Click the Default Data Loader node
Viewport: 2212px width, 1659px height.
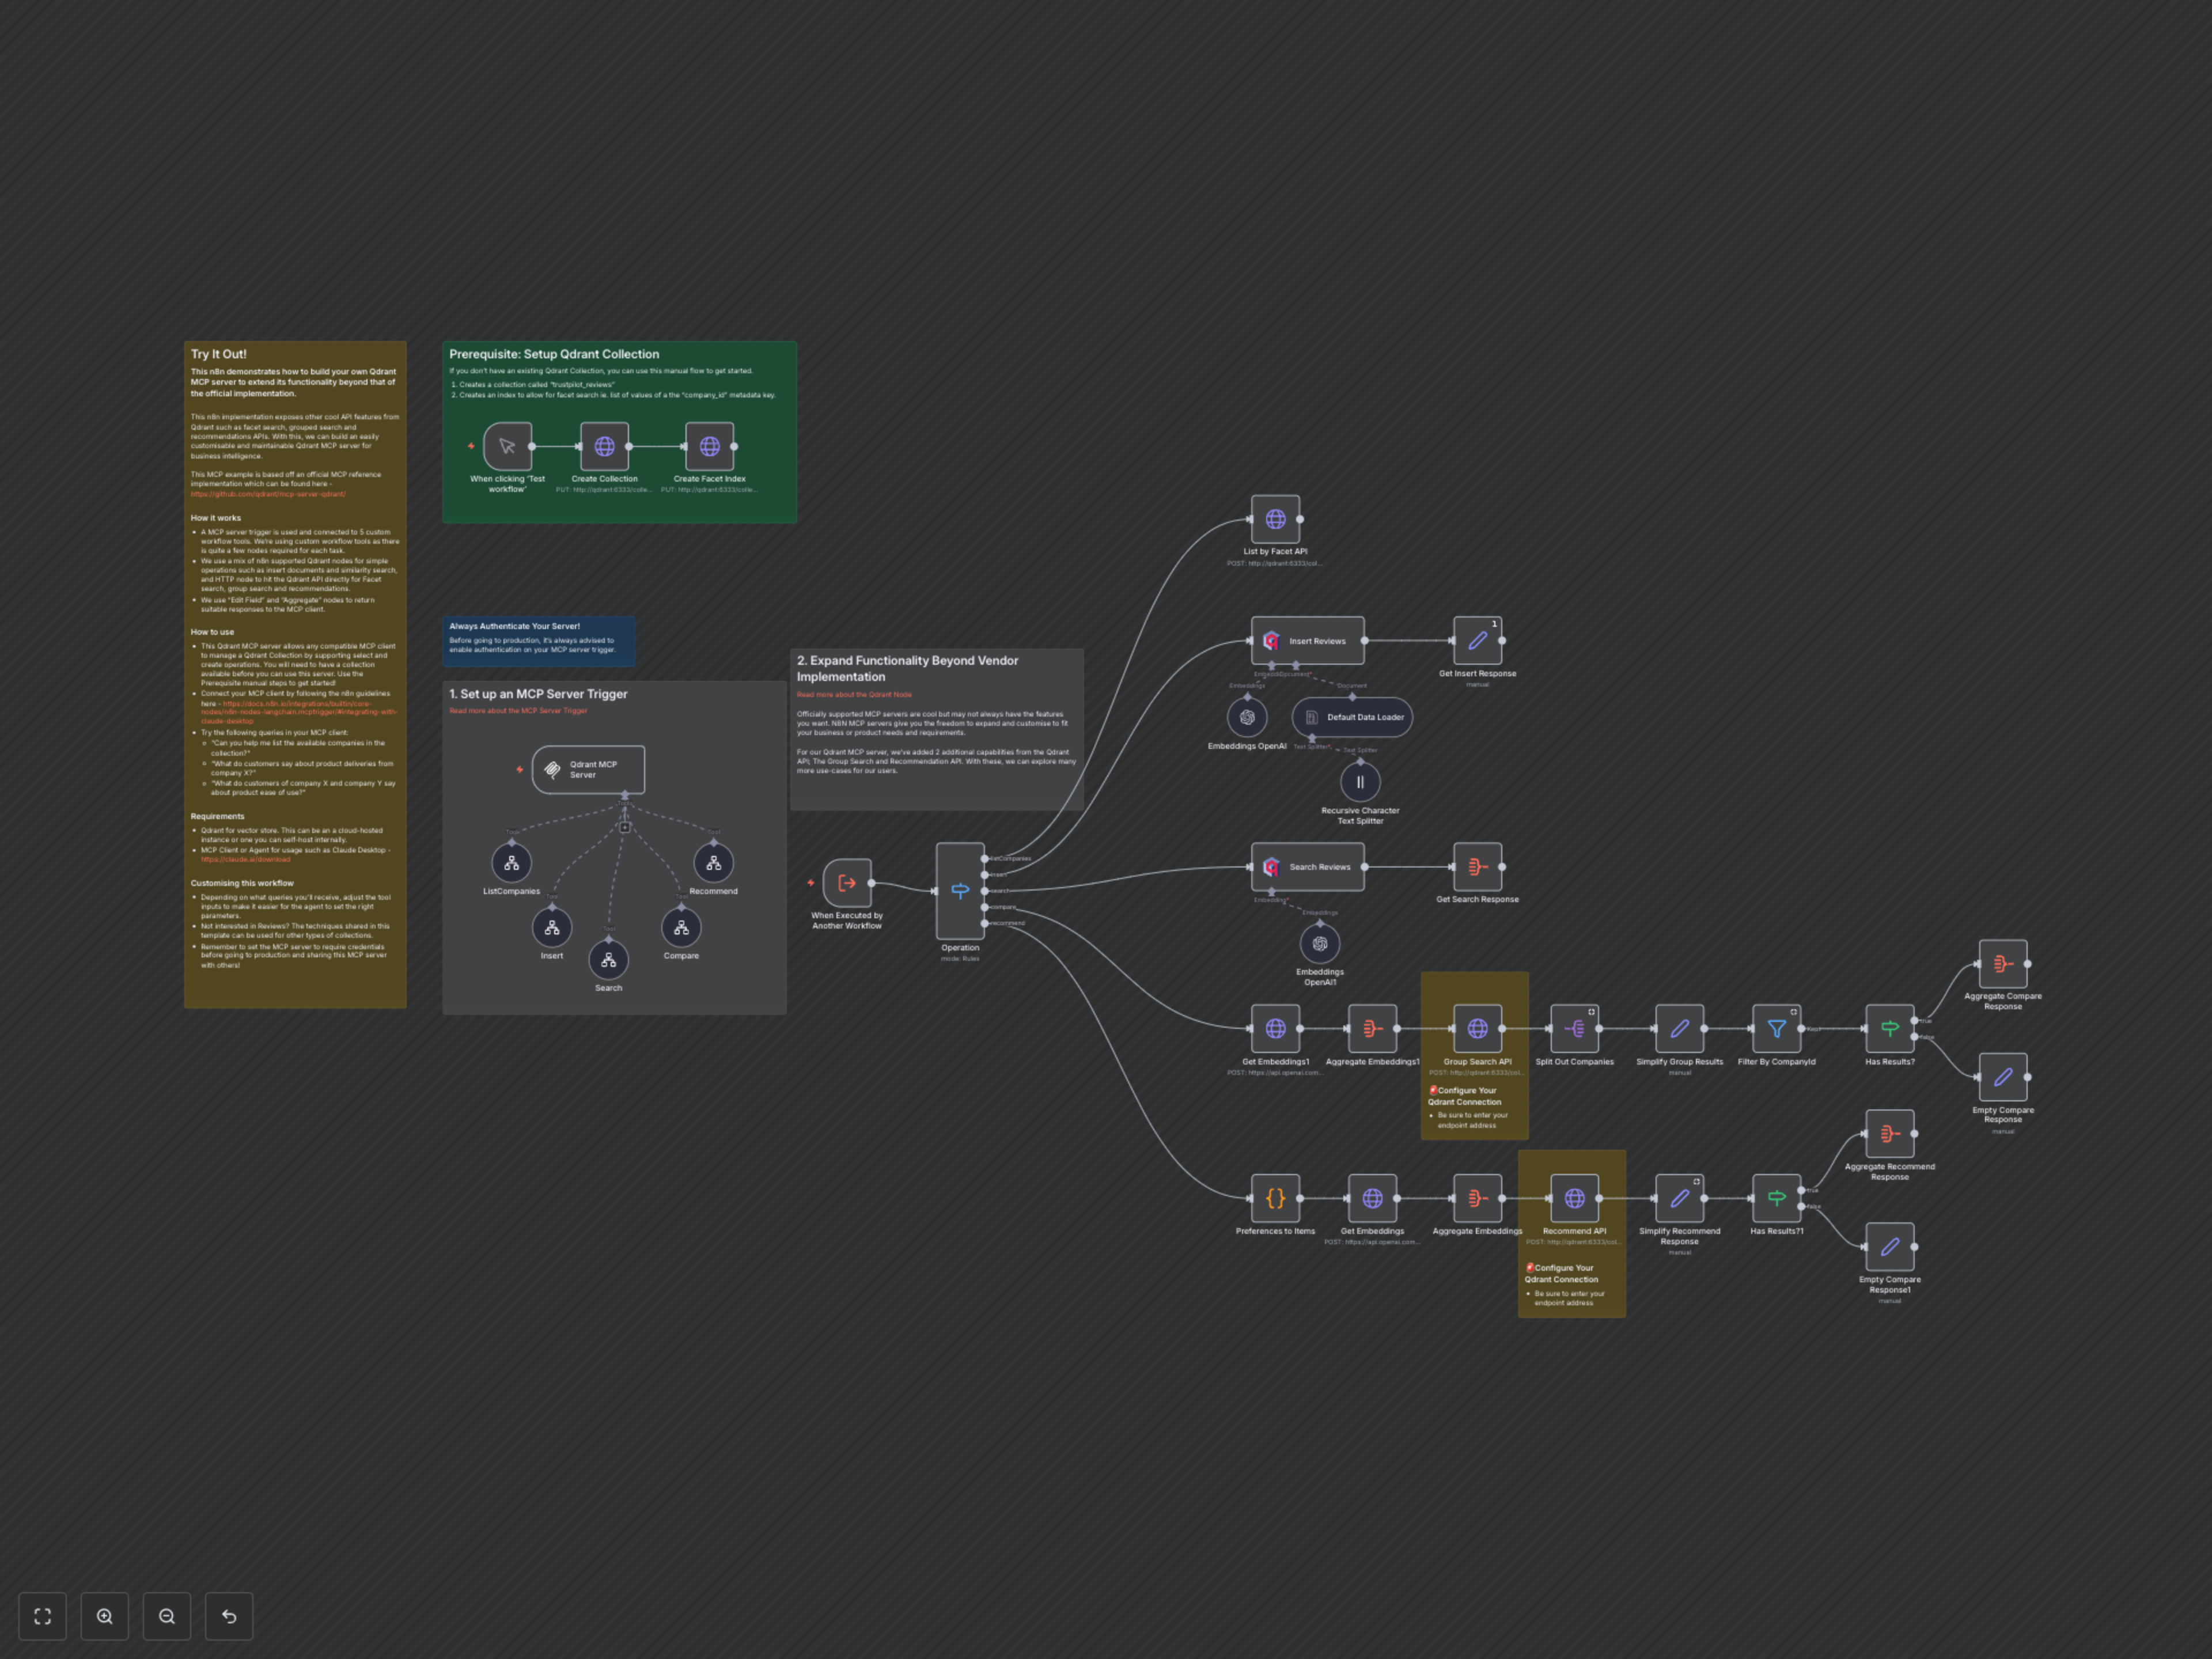(1352, 717)
